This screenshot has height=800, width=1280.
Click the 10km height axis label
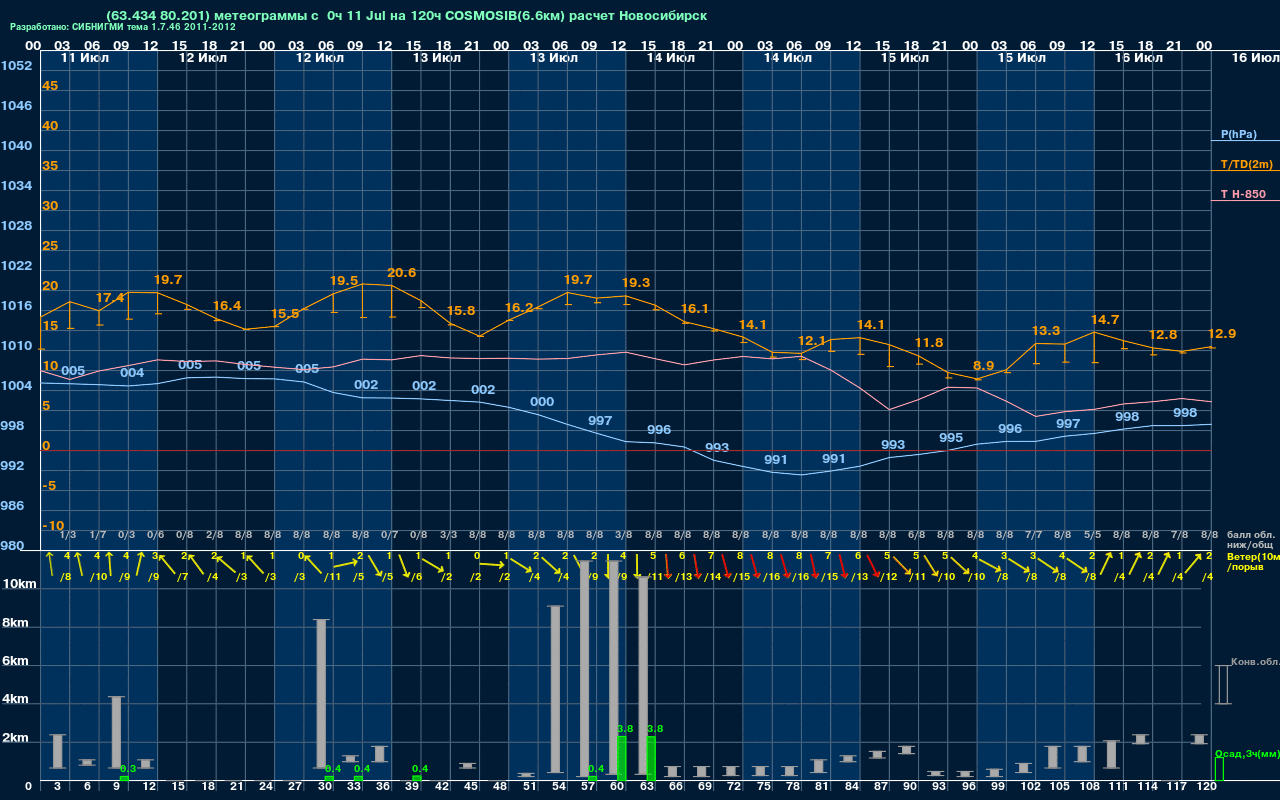[x=21, y=584]
